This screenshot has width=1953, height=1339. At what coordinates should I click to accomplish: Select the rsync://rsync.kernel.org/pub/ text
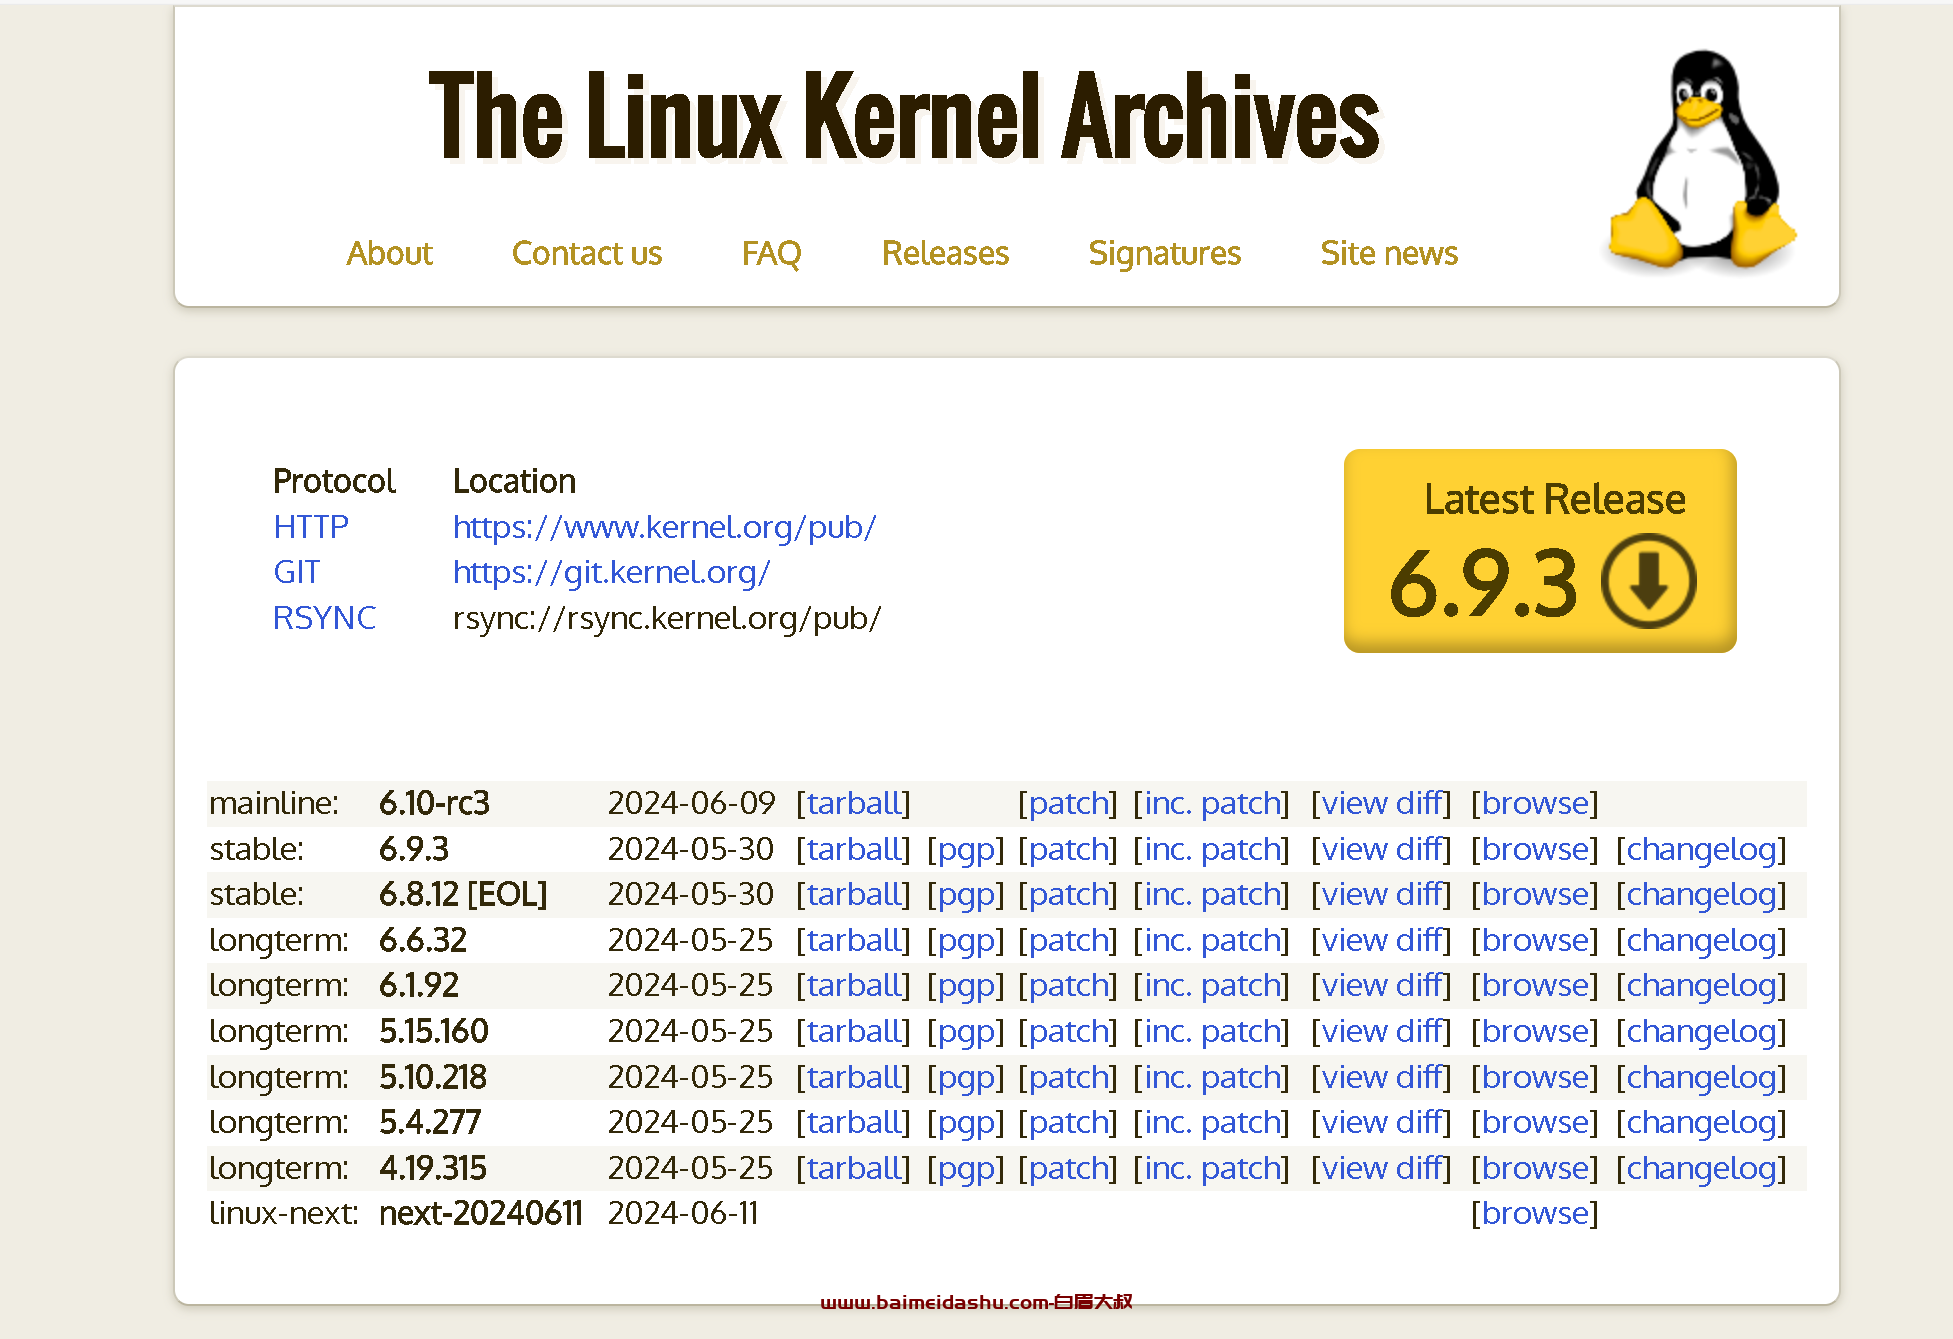pyautogui.click(x=667, y=618)
